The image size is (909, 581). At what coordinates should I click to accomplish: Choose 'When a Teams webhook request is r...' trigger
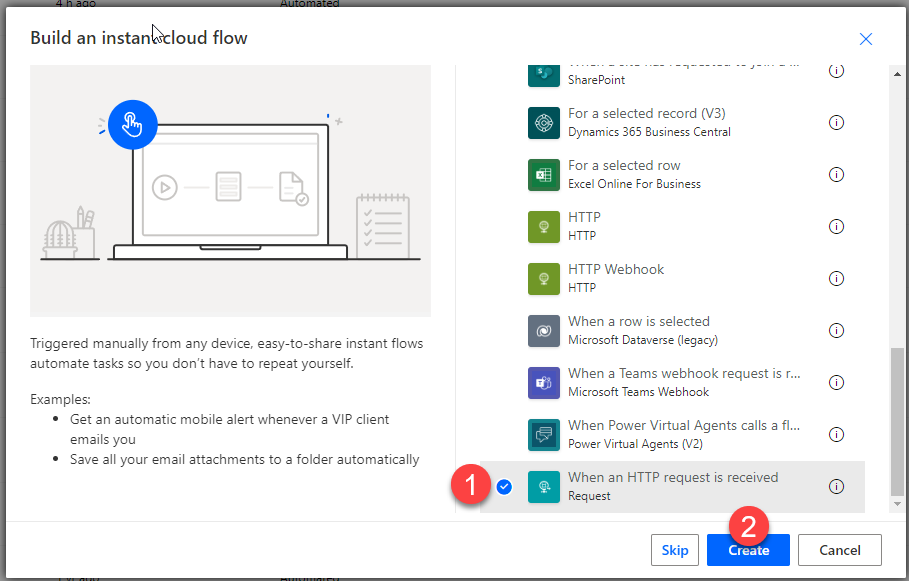click(x=684, y=373)
